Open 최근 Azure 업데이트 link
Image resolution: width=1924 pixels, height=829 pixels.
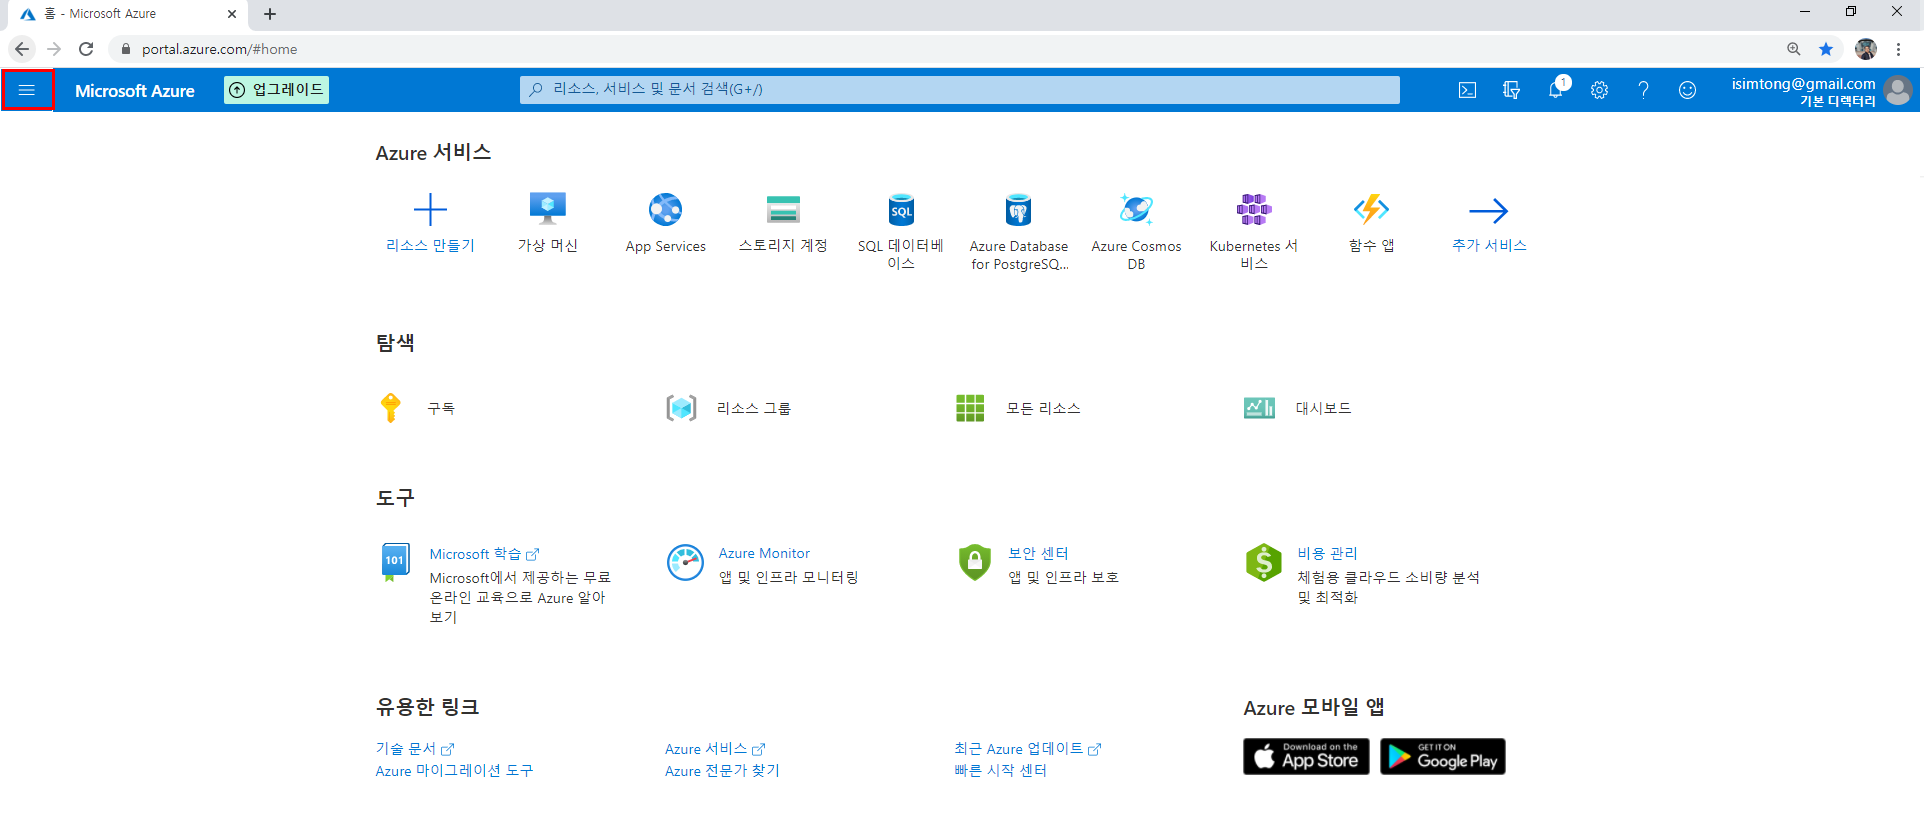tap(1027, 749)
